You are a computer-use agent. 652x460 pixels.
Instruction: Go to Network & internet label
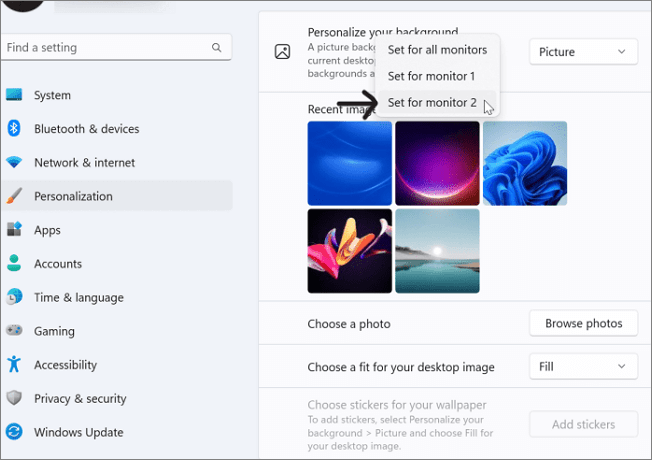84,163
